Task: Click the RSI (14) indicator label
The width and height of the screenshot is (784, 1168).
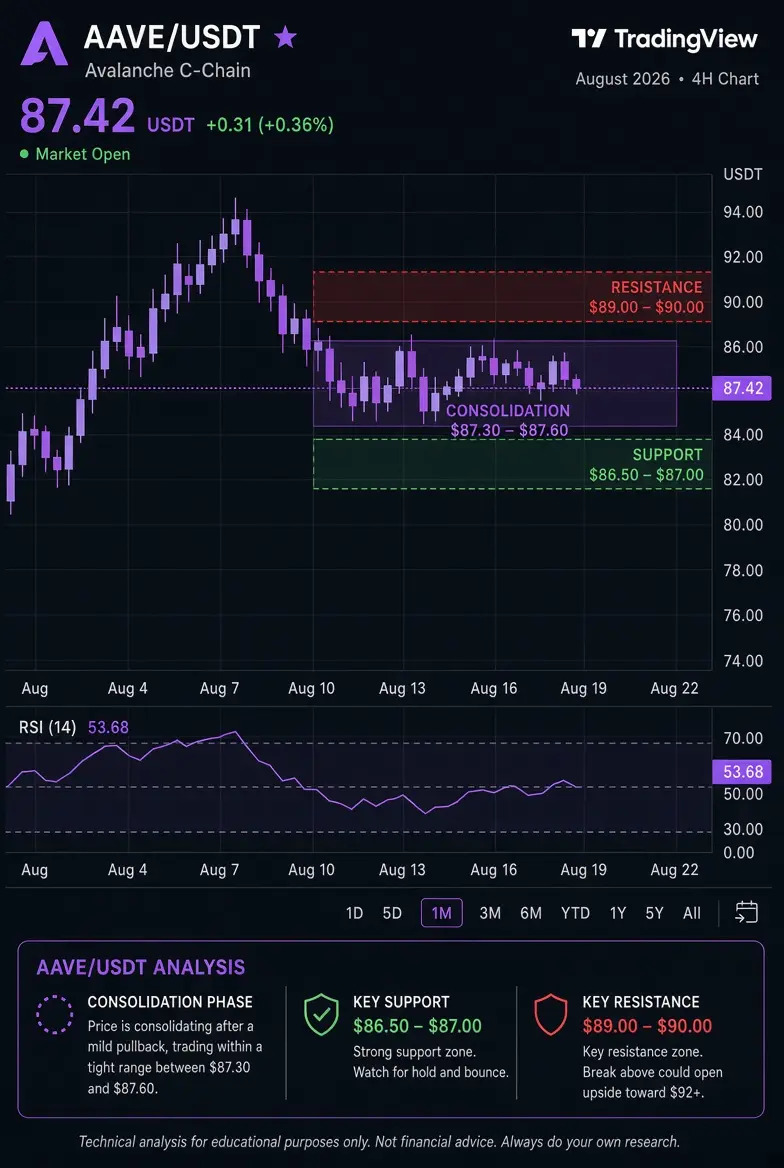Action: (48, 727)
